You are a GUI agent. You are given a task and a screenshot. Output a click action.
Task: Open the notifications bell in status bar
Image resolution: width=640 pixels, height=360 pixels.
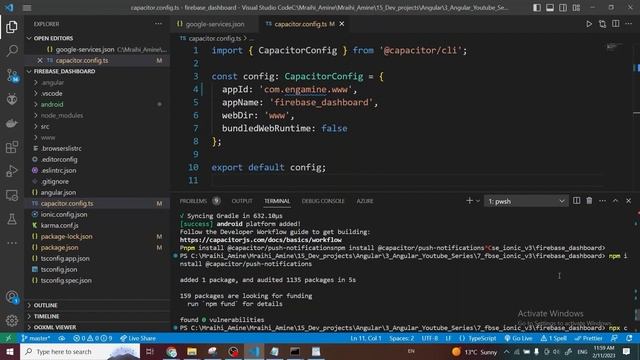pos(629,338)
